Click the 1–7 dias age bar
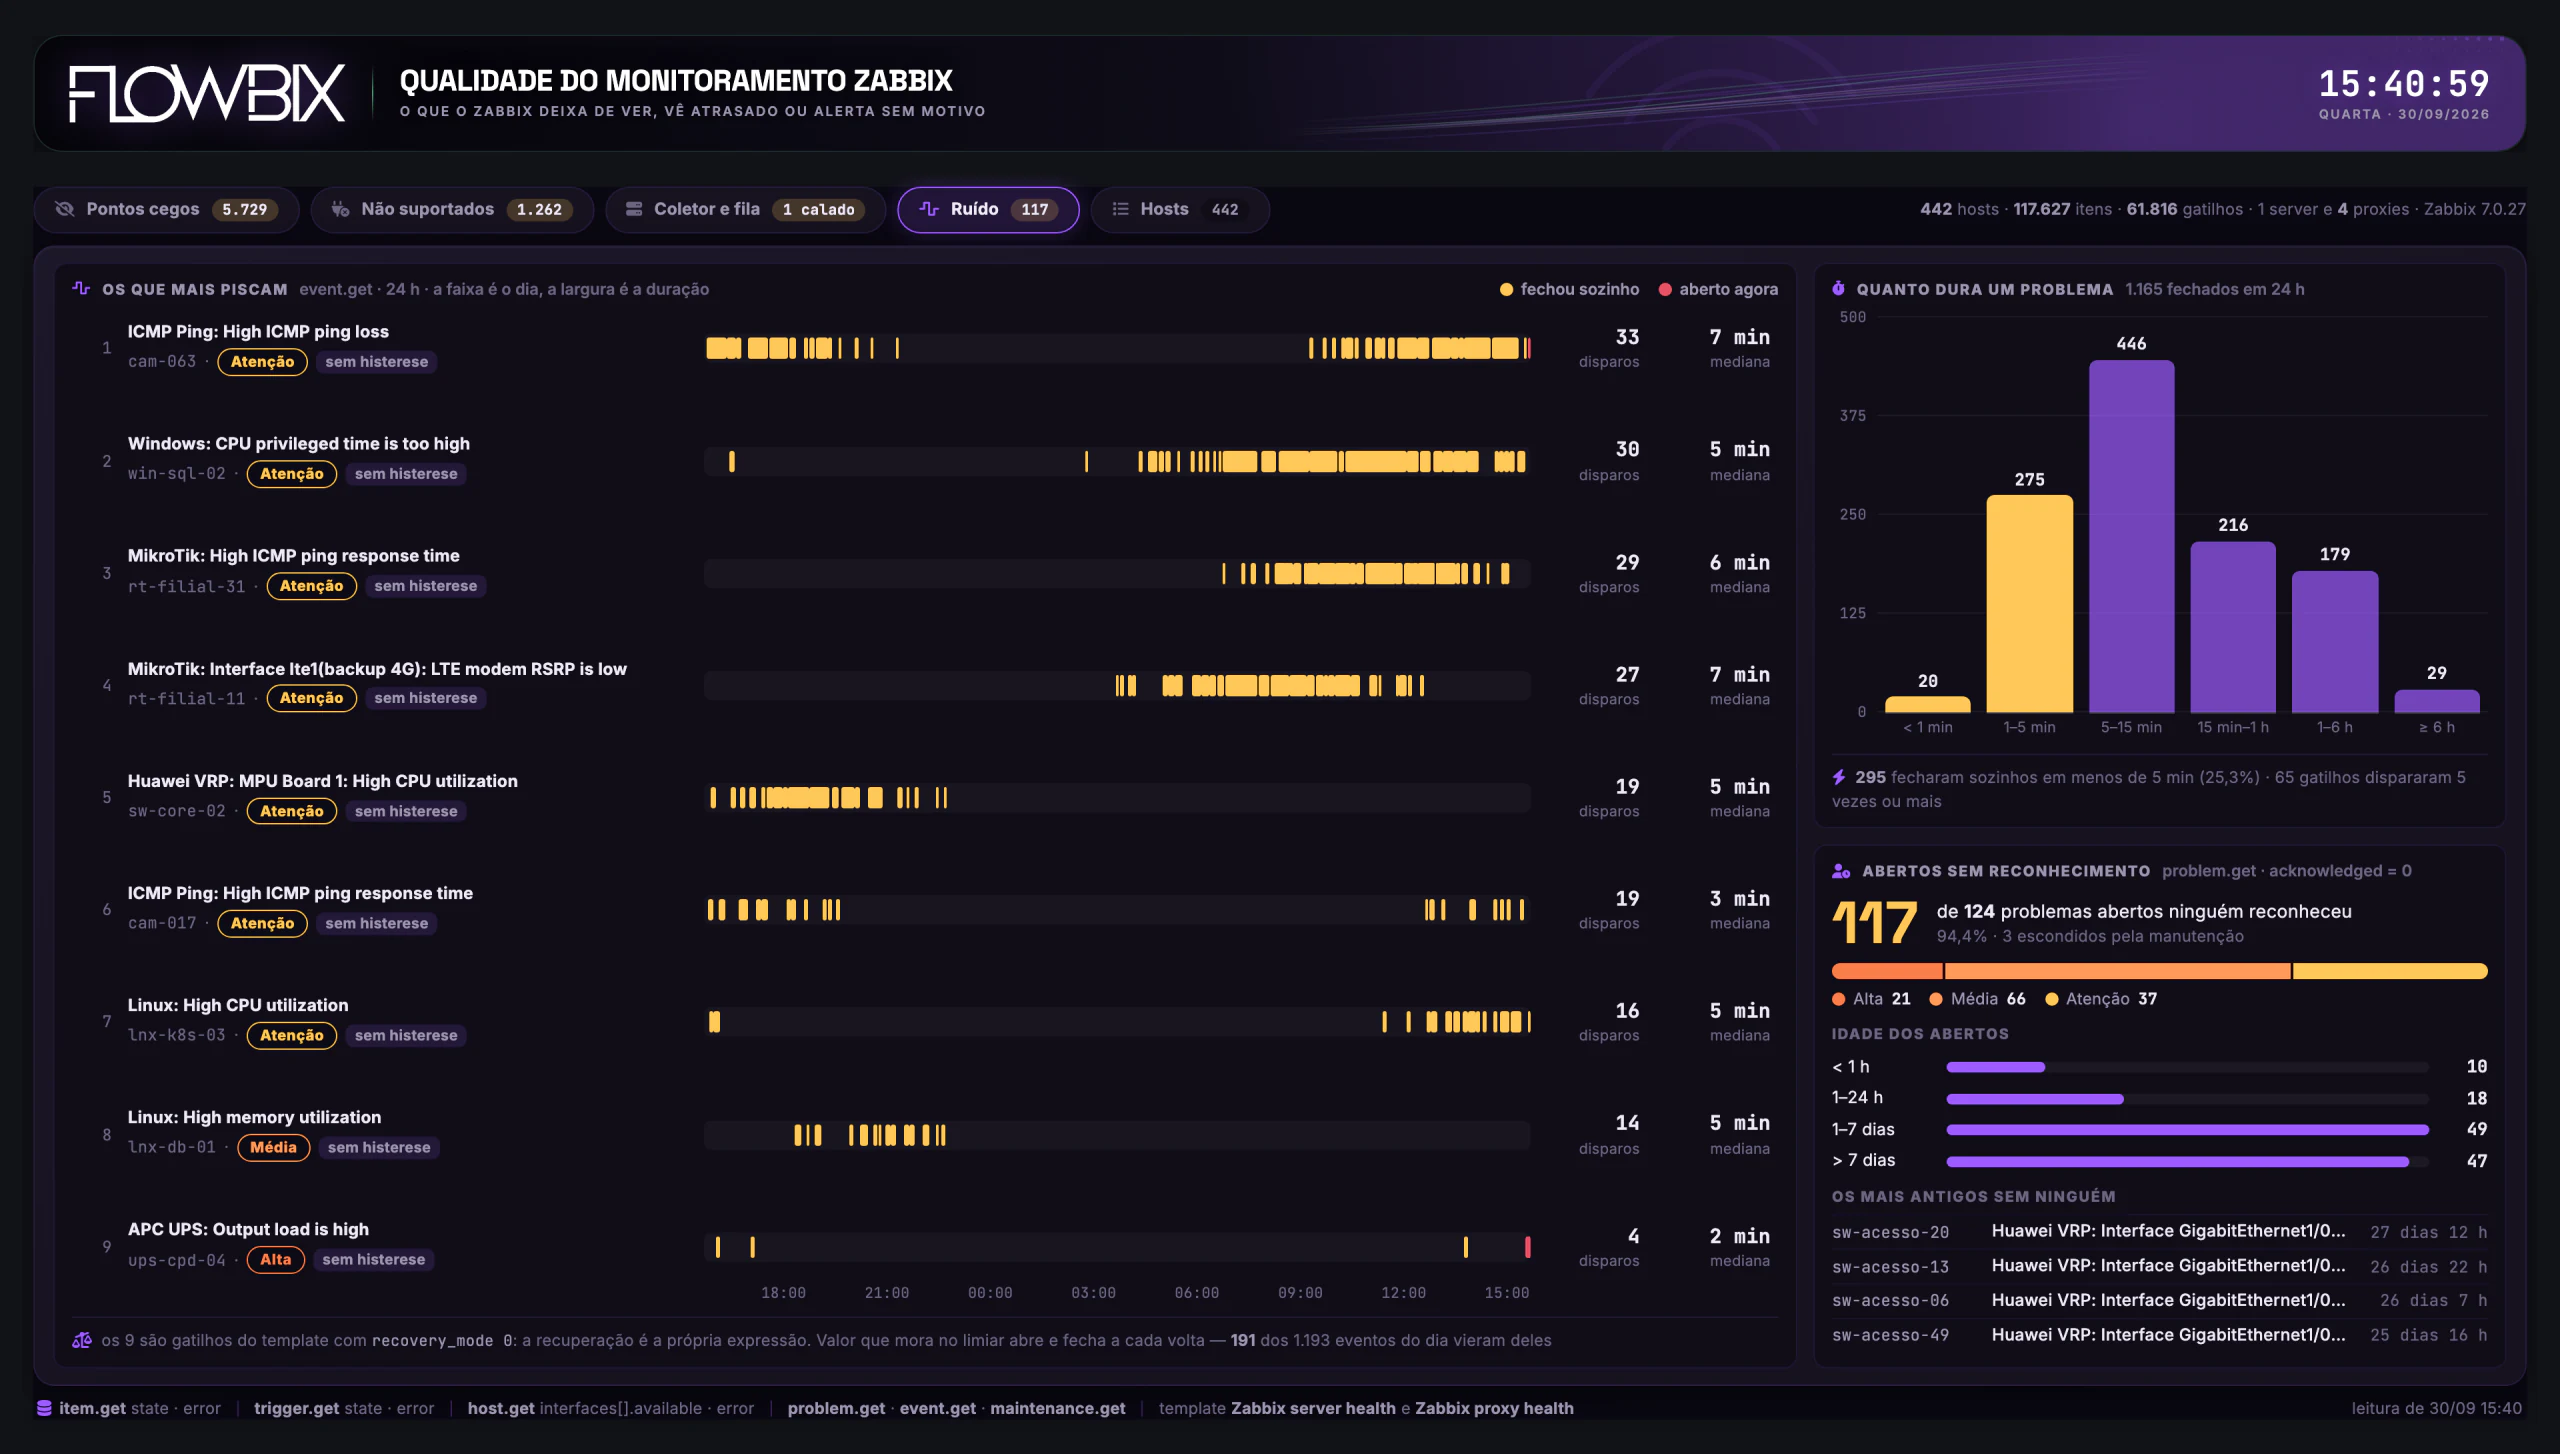The height and width of the screenshot is (1454, 2560). click(2187, 1129)
